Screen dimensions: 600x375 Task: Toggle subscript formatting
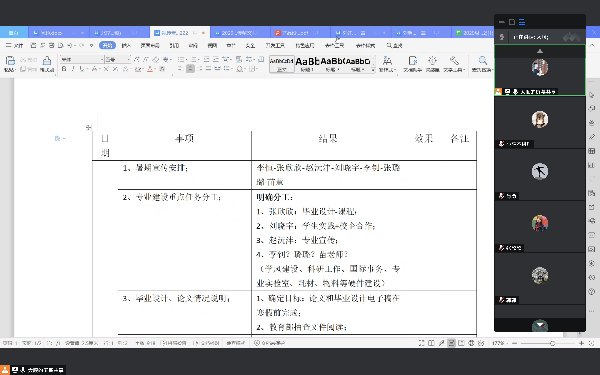coord(115,69)
